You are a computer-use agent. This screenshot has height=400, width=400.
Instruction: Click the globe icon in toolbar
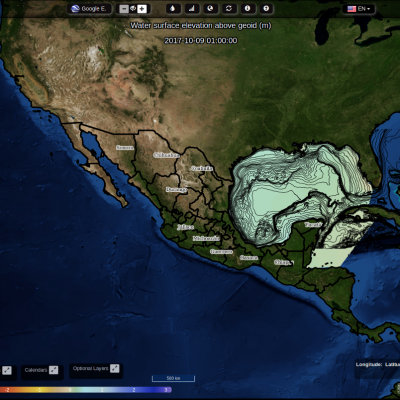tap(210, 9)
